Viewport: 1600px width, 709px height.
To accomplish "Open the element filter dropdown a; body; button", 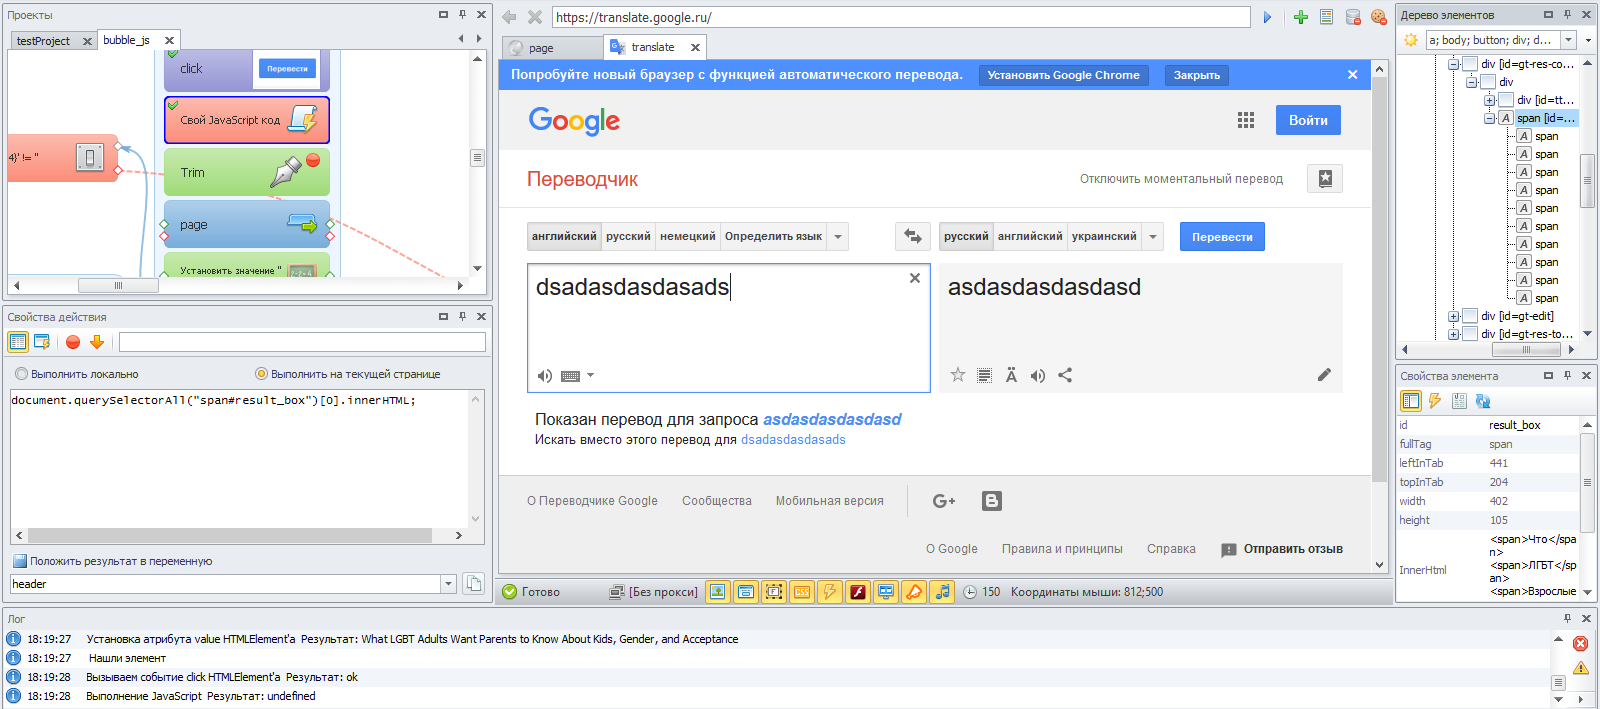I will pos(1568,40).
